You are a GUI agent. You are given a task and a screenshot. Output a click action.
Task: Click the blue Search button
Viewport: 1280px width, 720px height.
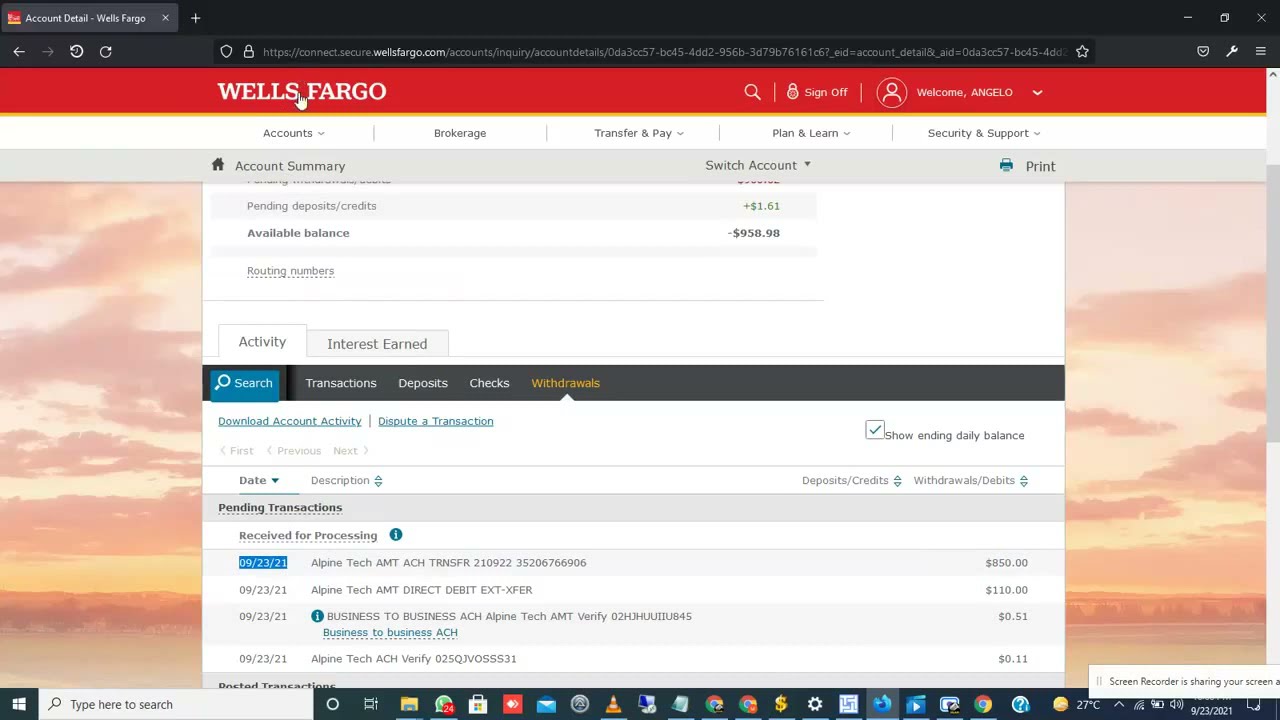[245, 383]
